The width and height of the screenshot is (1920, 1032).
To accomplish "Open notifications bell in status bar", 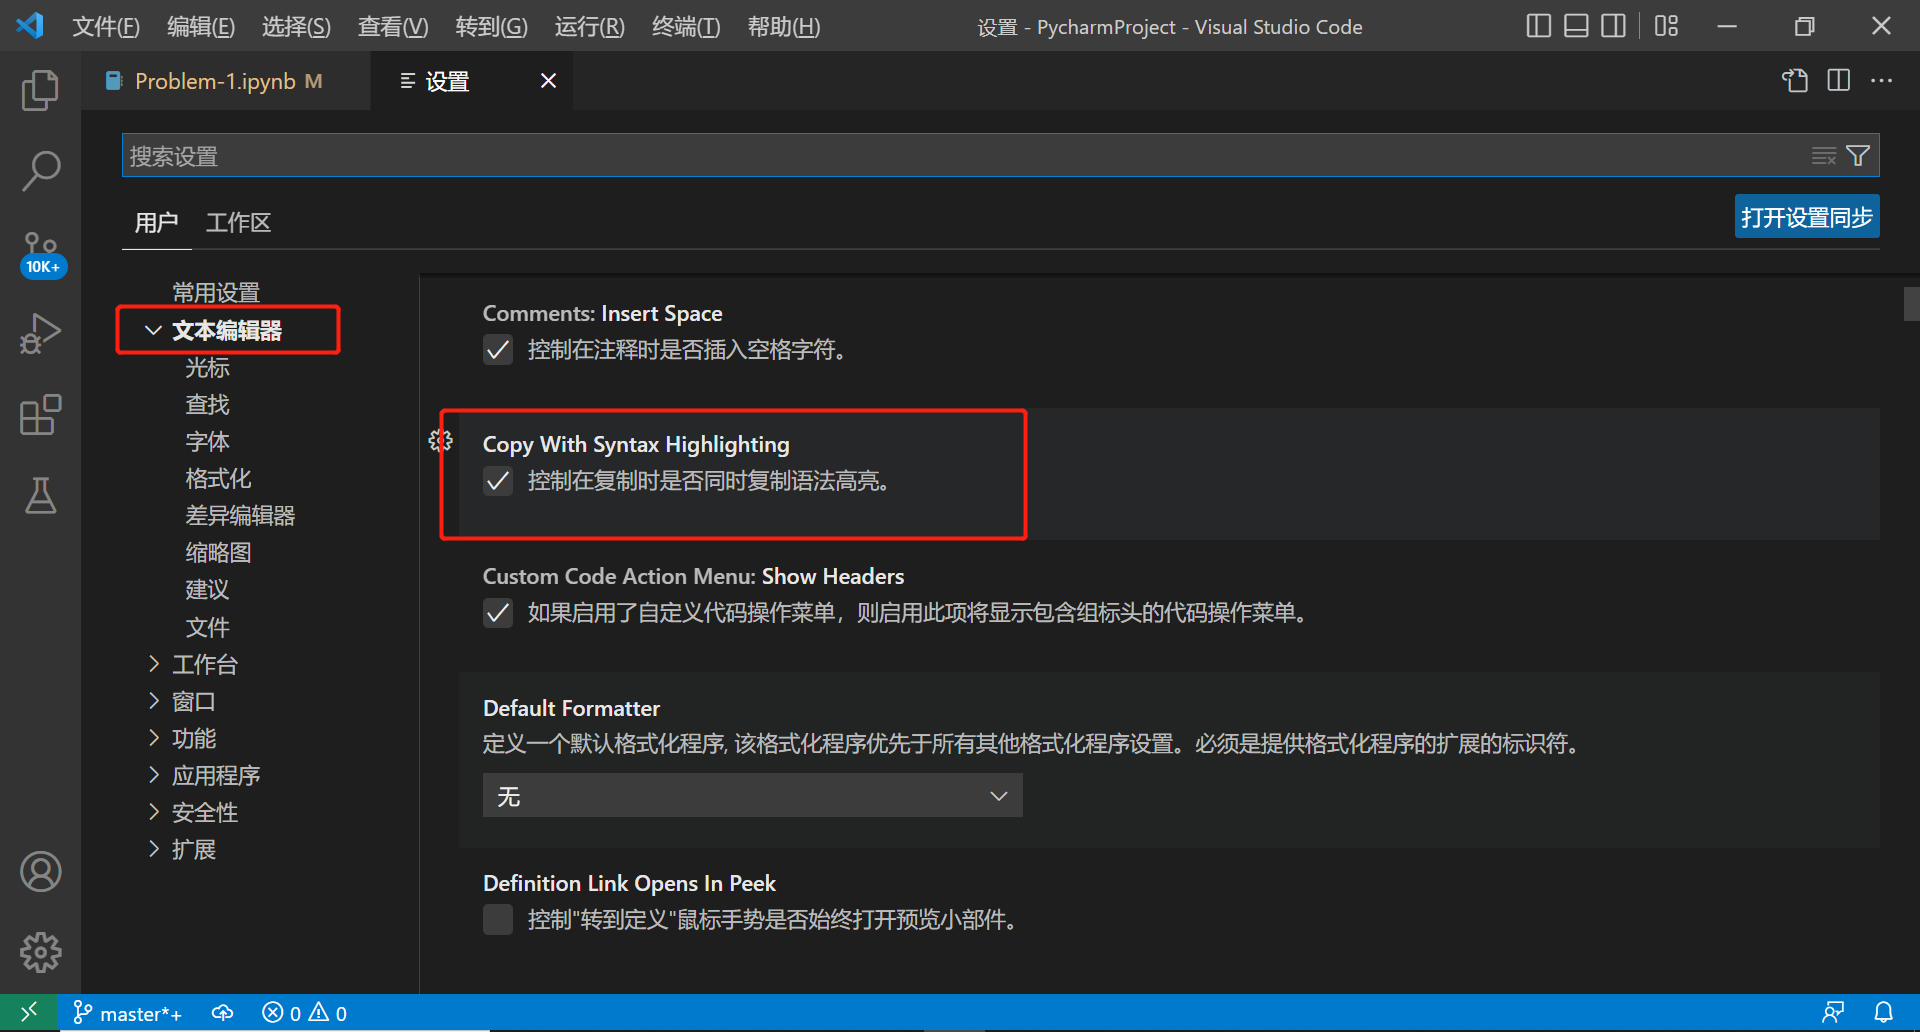I will (1883, 1013).
